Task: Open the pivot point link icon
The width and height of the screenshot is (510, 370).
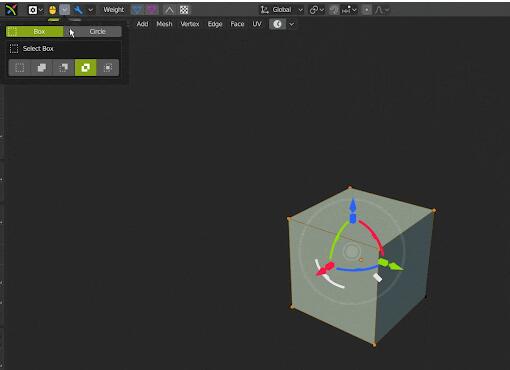Action: click(x=313, y=10)
